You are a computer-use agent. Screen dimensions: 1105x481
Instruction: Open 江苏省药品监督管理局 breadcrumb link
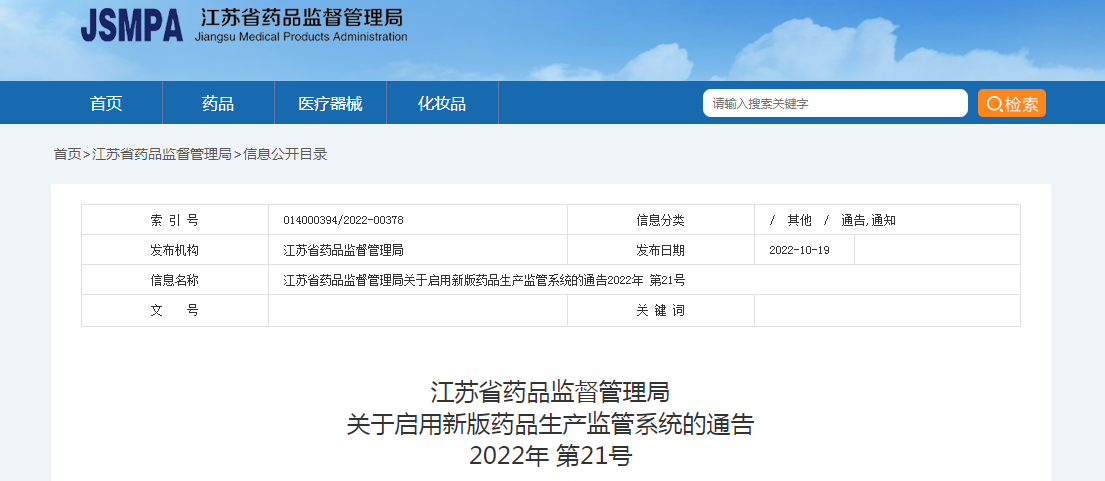pos(162,154)
